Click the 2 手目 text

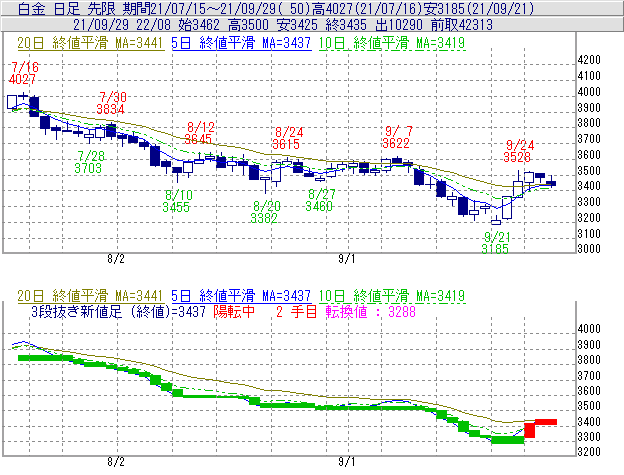(x=296, y=311)
